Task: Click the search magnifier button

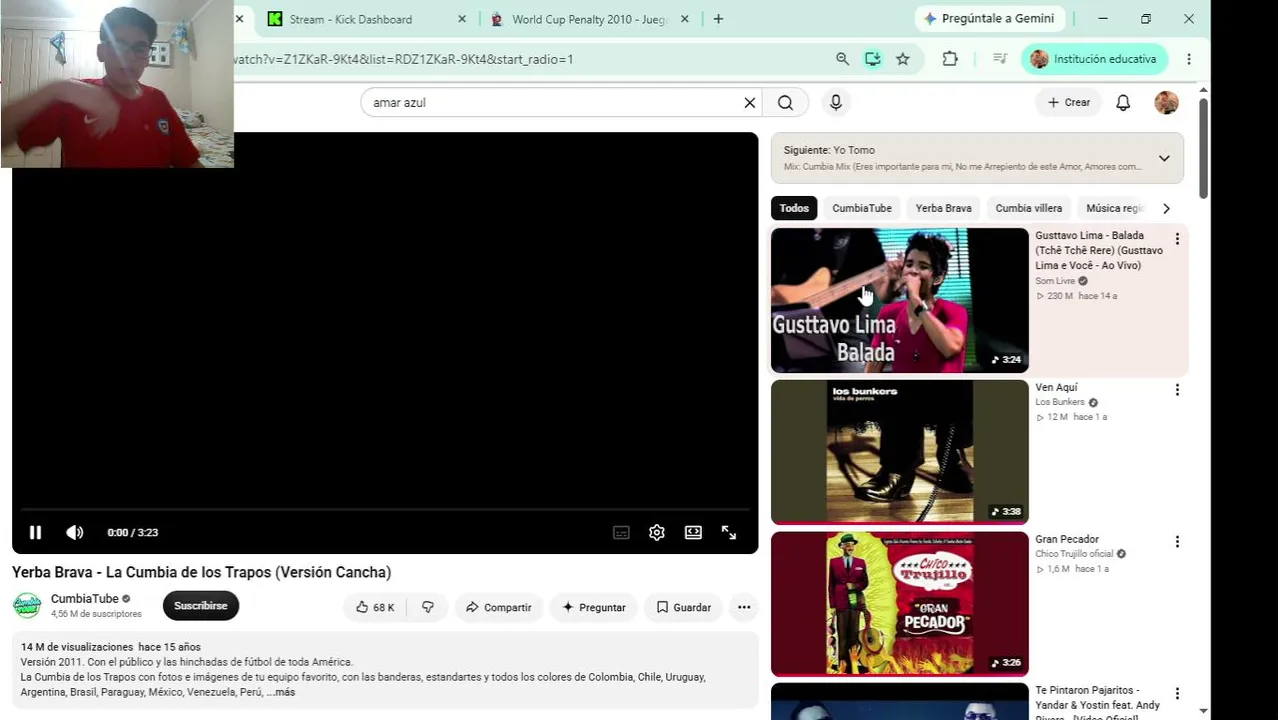Action: 786,102
